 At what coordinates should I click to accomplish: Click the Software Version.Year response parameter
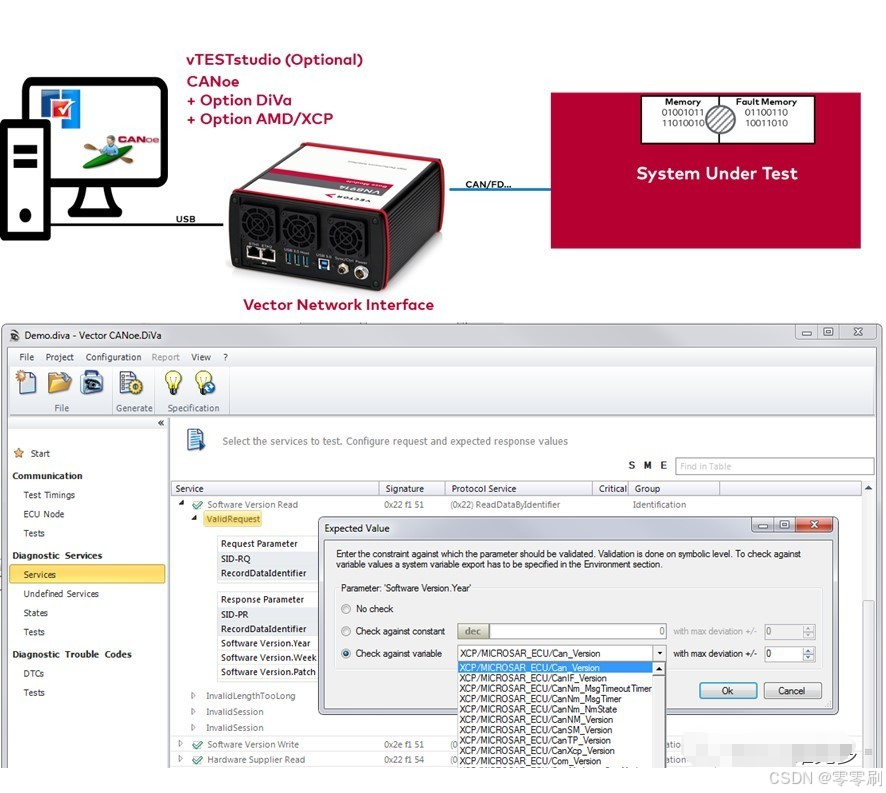(x=266, y=643)
